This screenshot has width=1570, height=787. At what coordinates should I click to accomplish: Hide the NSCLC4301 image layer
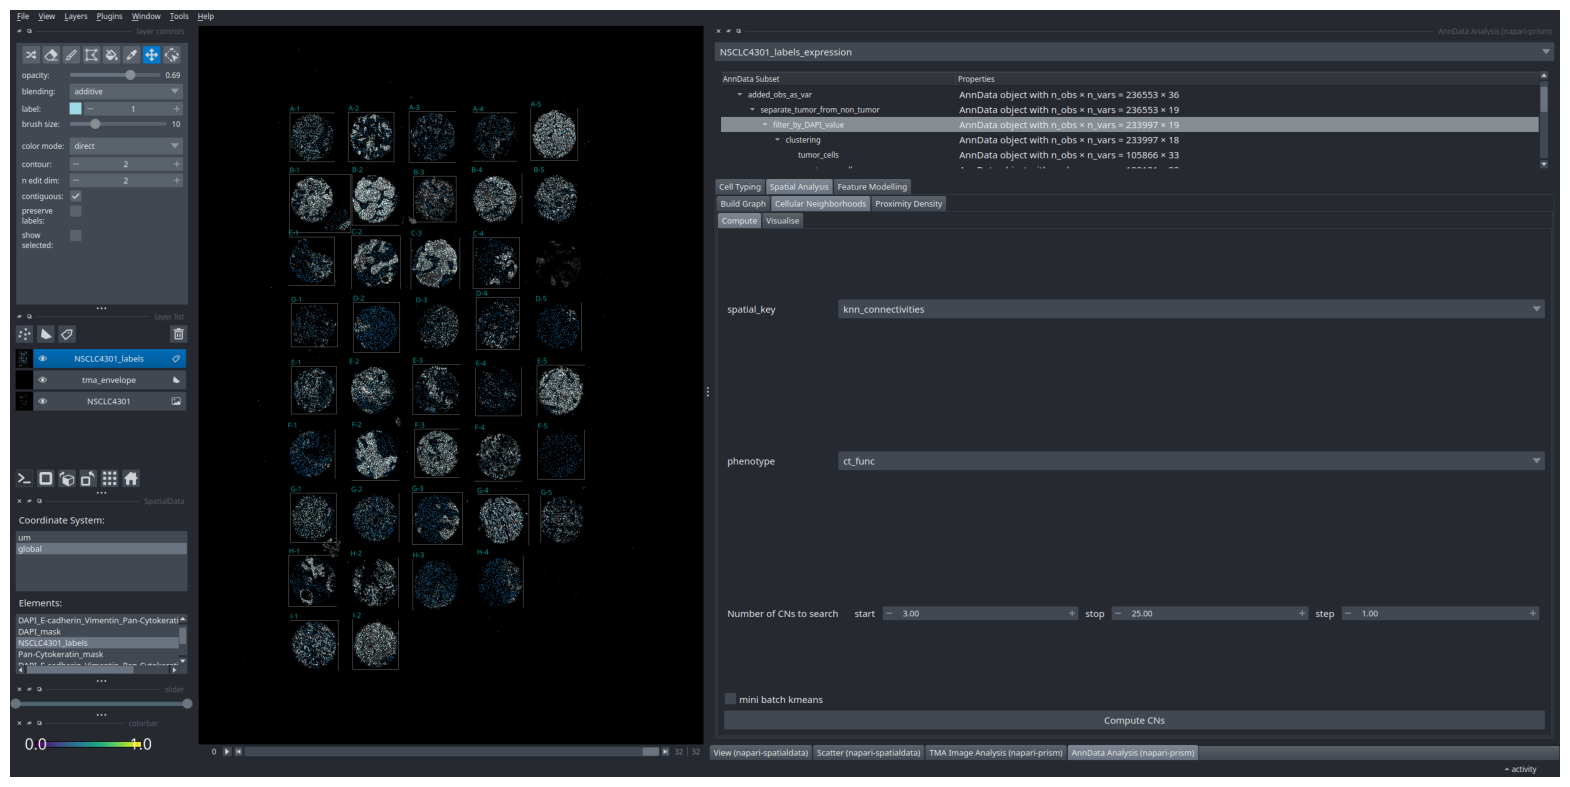42,401
